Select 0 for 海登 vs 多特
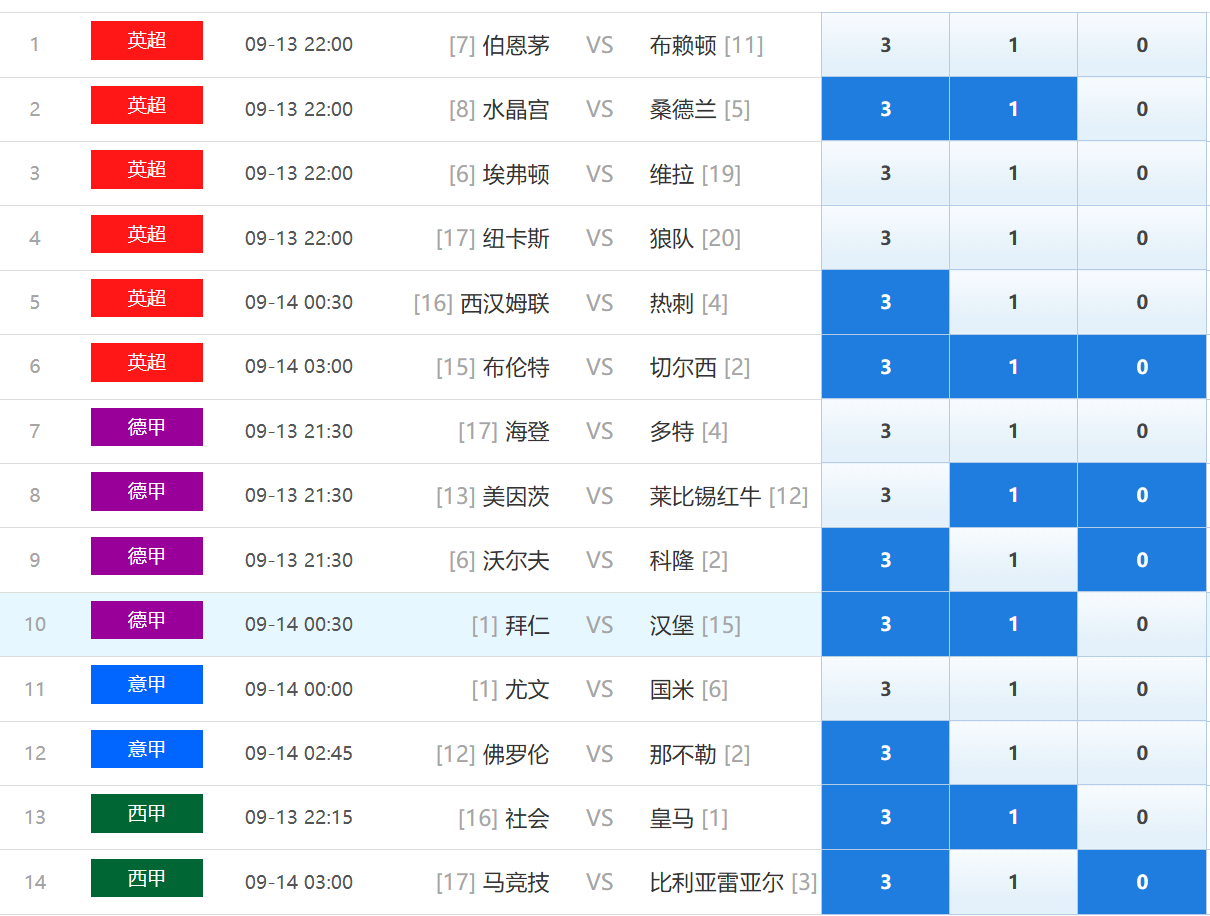 1142,431
